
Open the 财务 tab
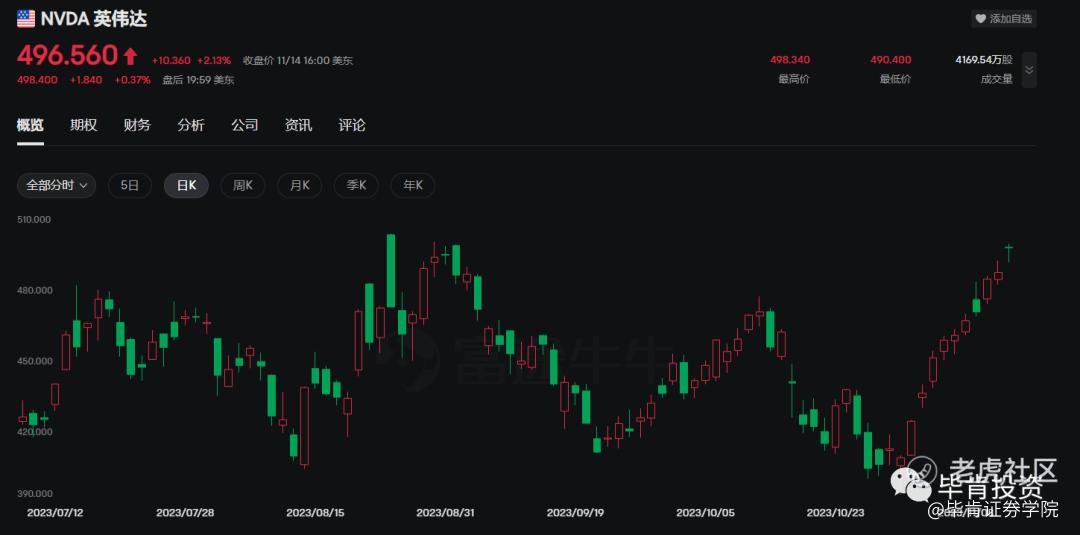pos(137,125)
